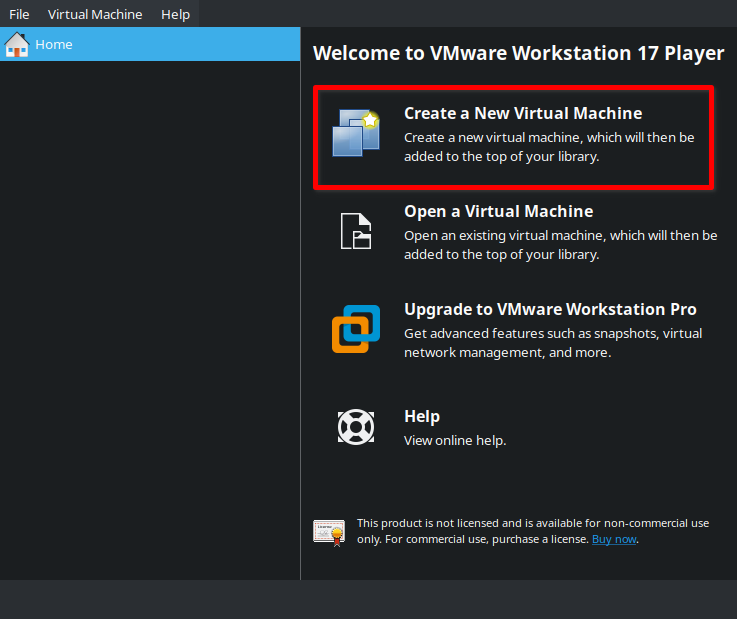Open the Virtual Machine menu

coord(95,14)
